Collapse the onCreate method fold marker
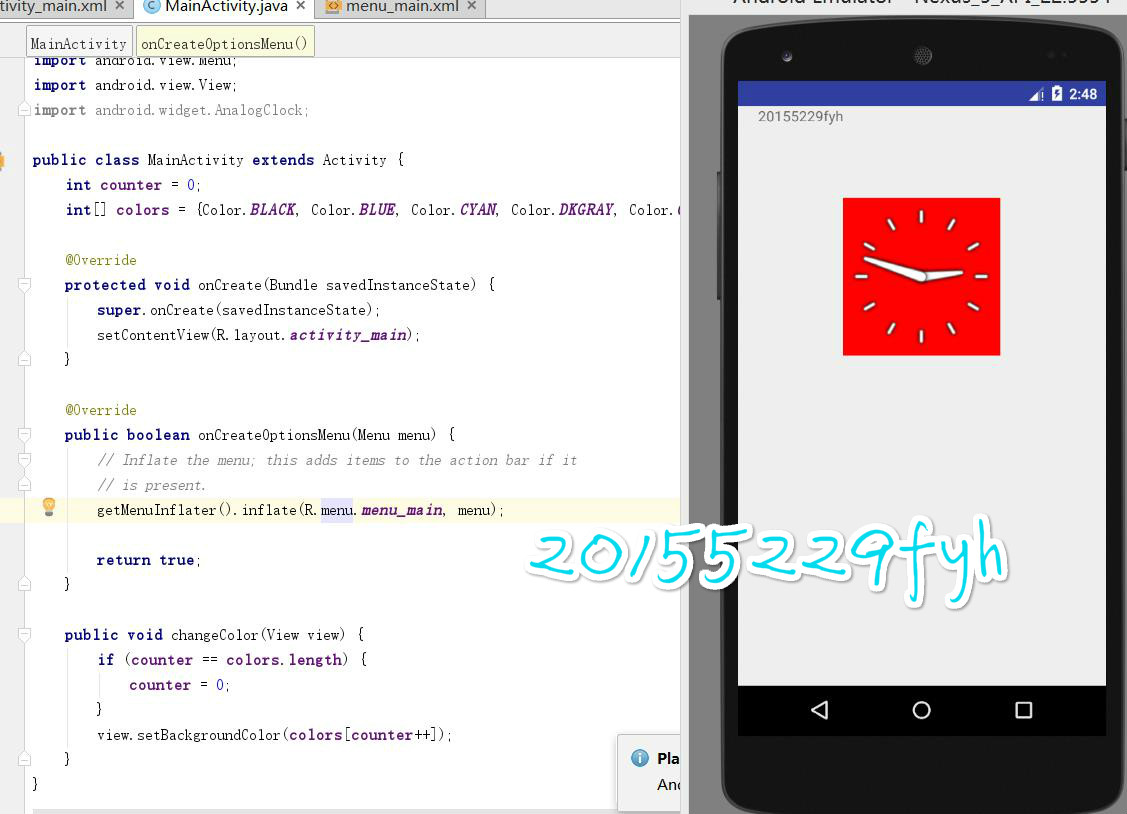1127x814 pixels. (24, 285)
